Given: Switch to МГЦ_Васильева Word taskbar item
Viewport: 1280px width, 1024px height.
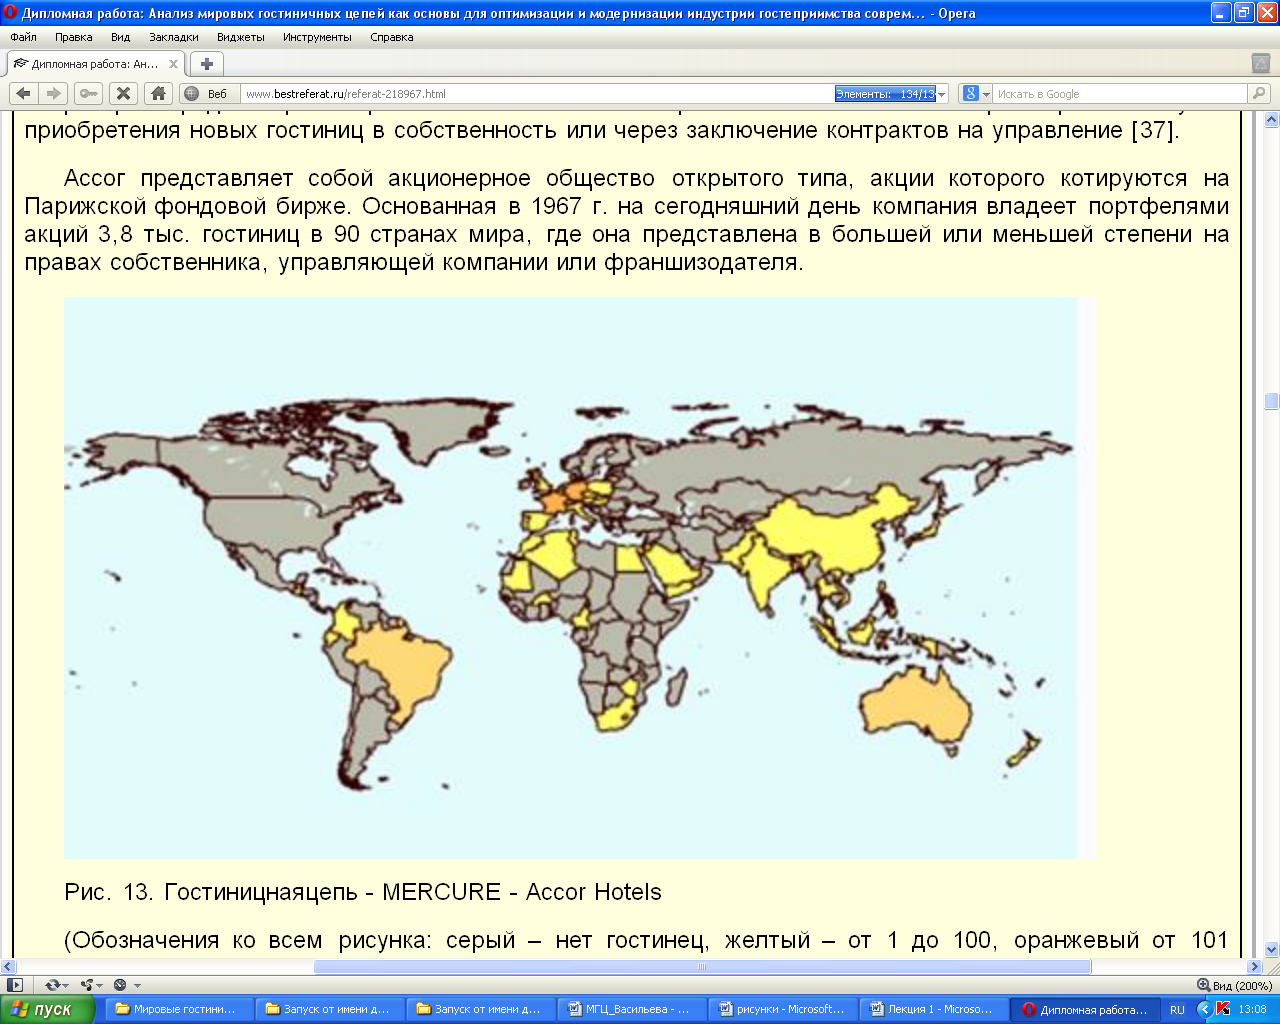Looking at the screenshot, I should pyautogui.click(x=631, y=1009).
